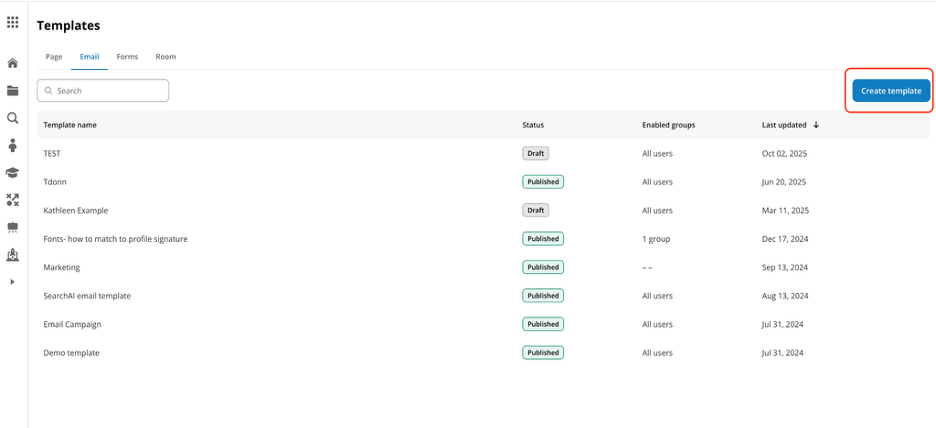Open the person icon in the sidebar
The height and width of the screenshot is (428, 936).
pos(13,145)
